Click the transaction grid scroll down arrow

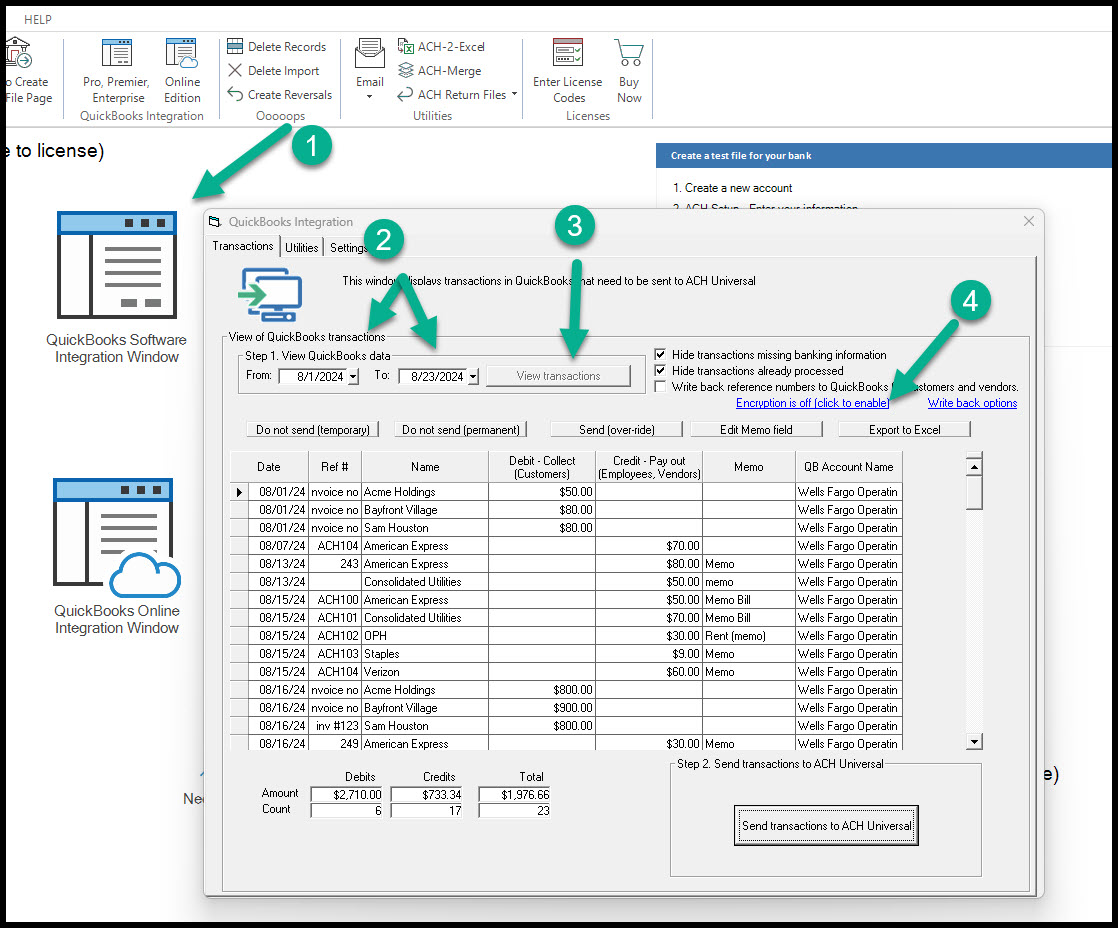(x=974, y=741)
